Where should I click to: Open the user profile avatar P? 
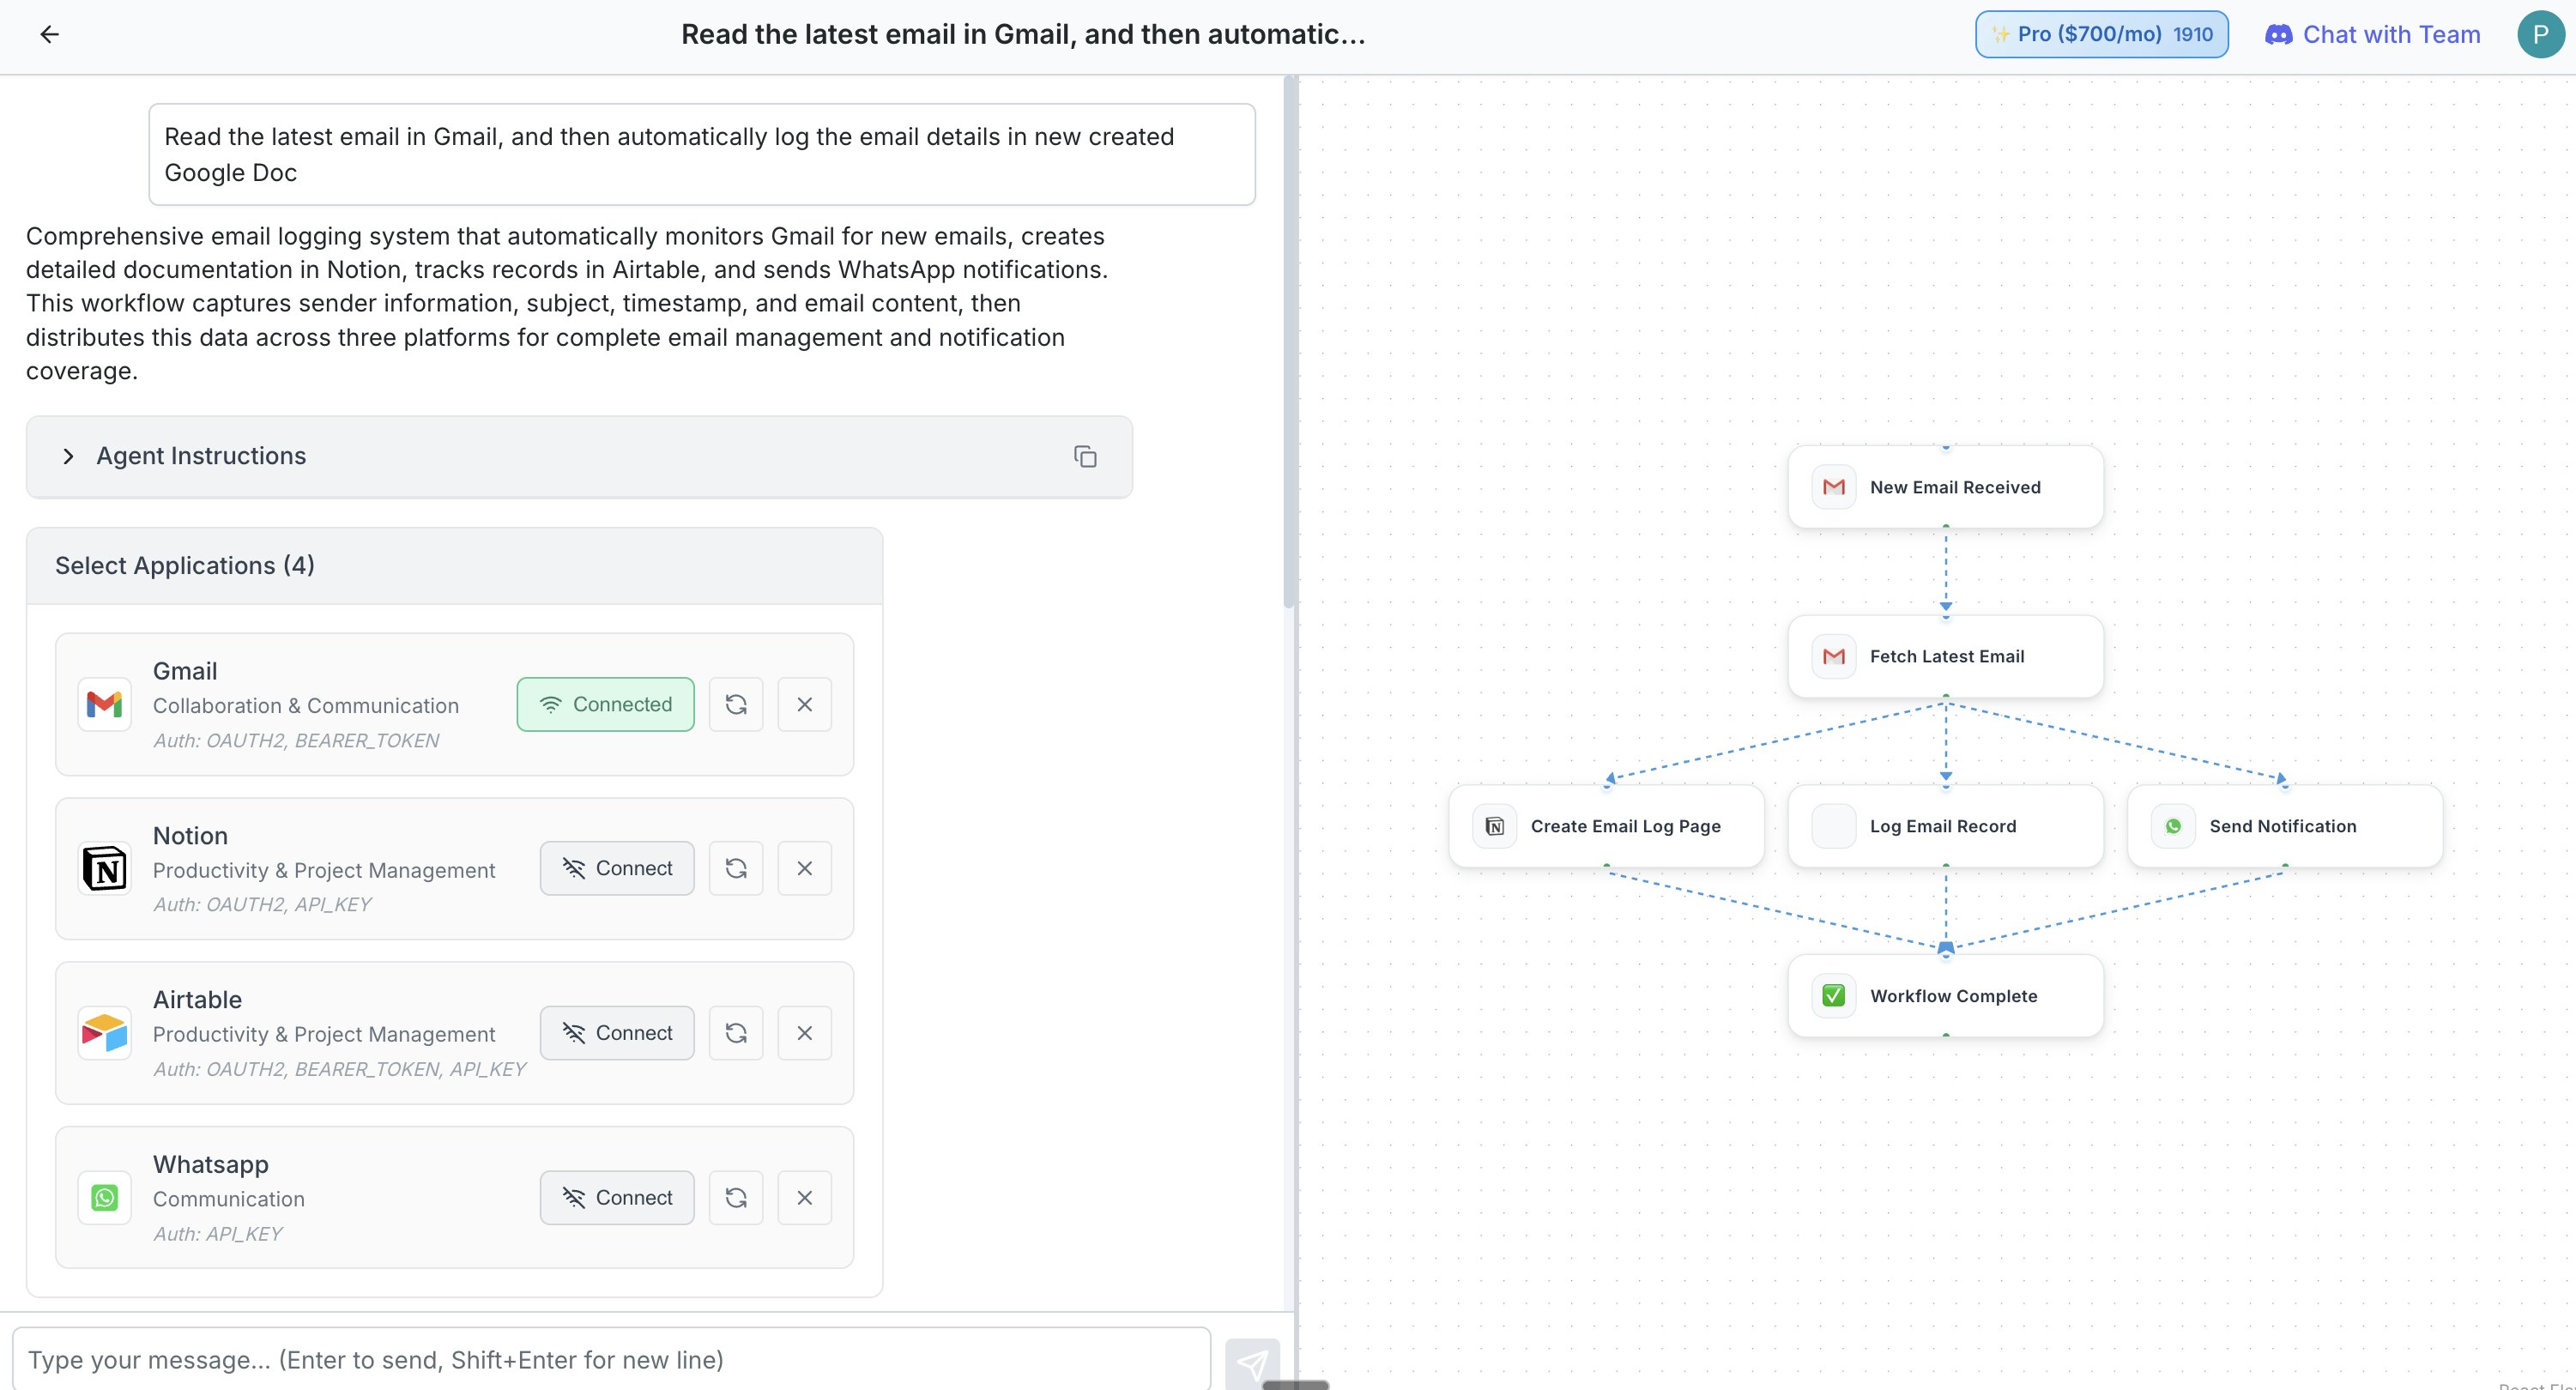(2541, 34)
